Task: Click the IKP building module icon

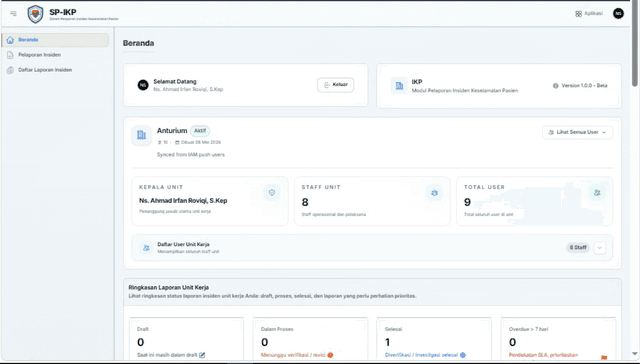Action: 399,85
